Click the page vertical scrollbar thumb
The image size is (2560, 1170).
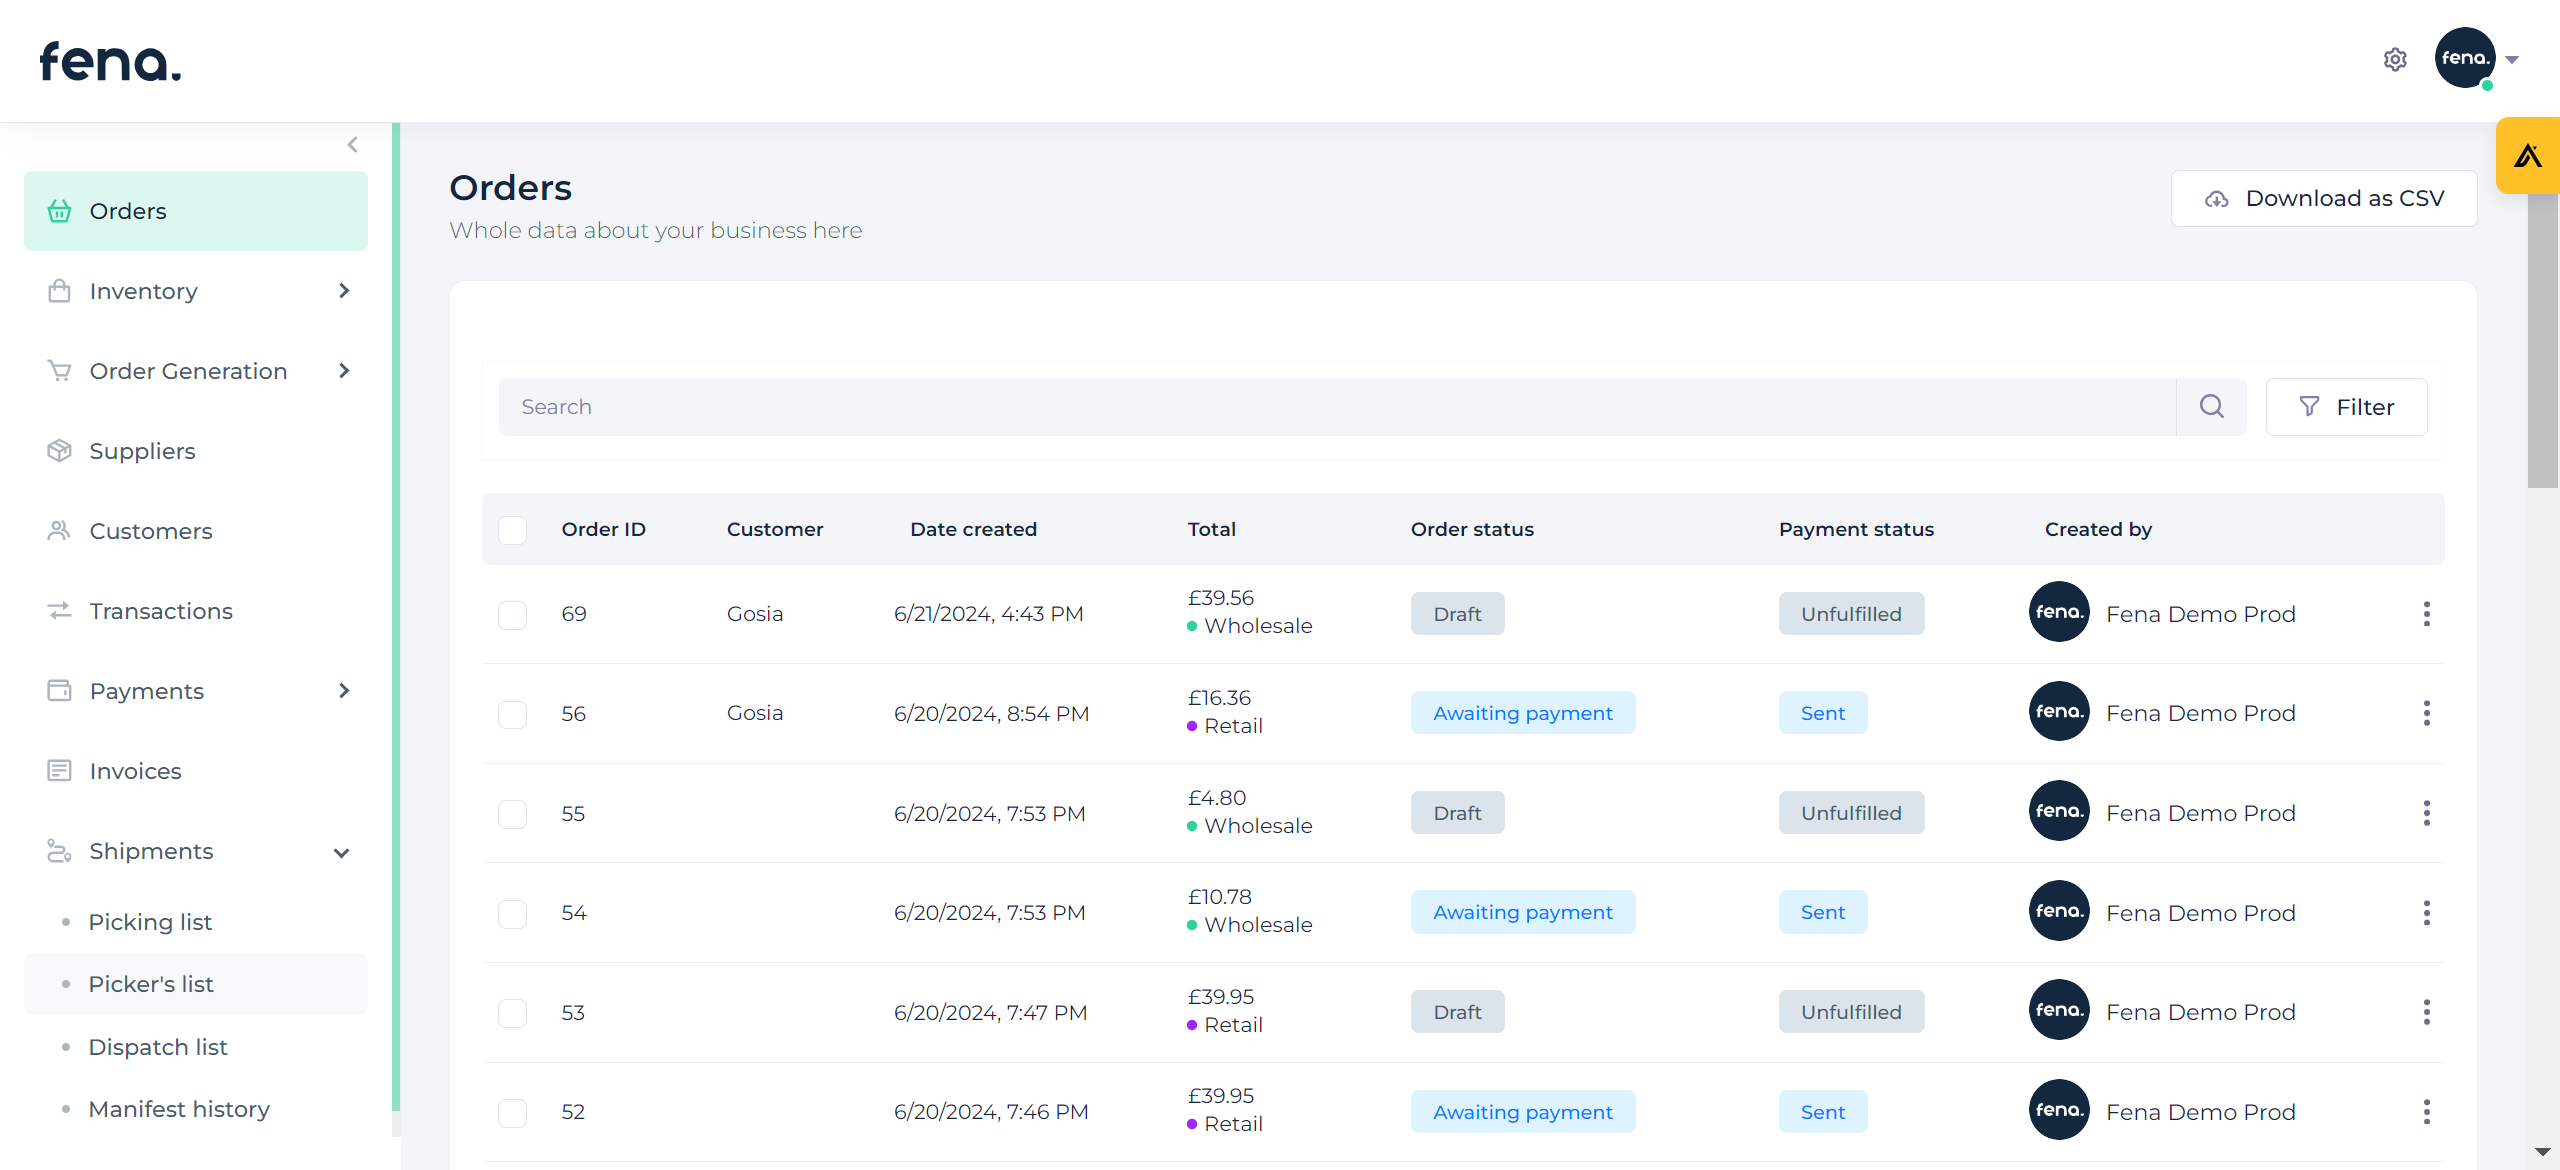point(2541,340)
